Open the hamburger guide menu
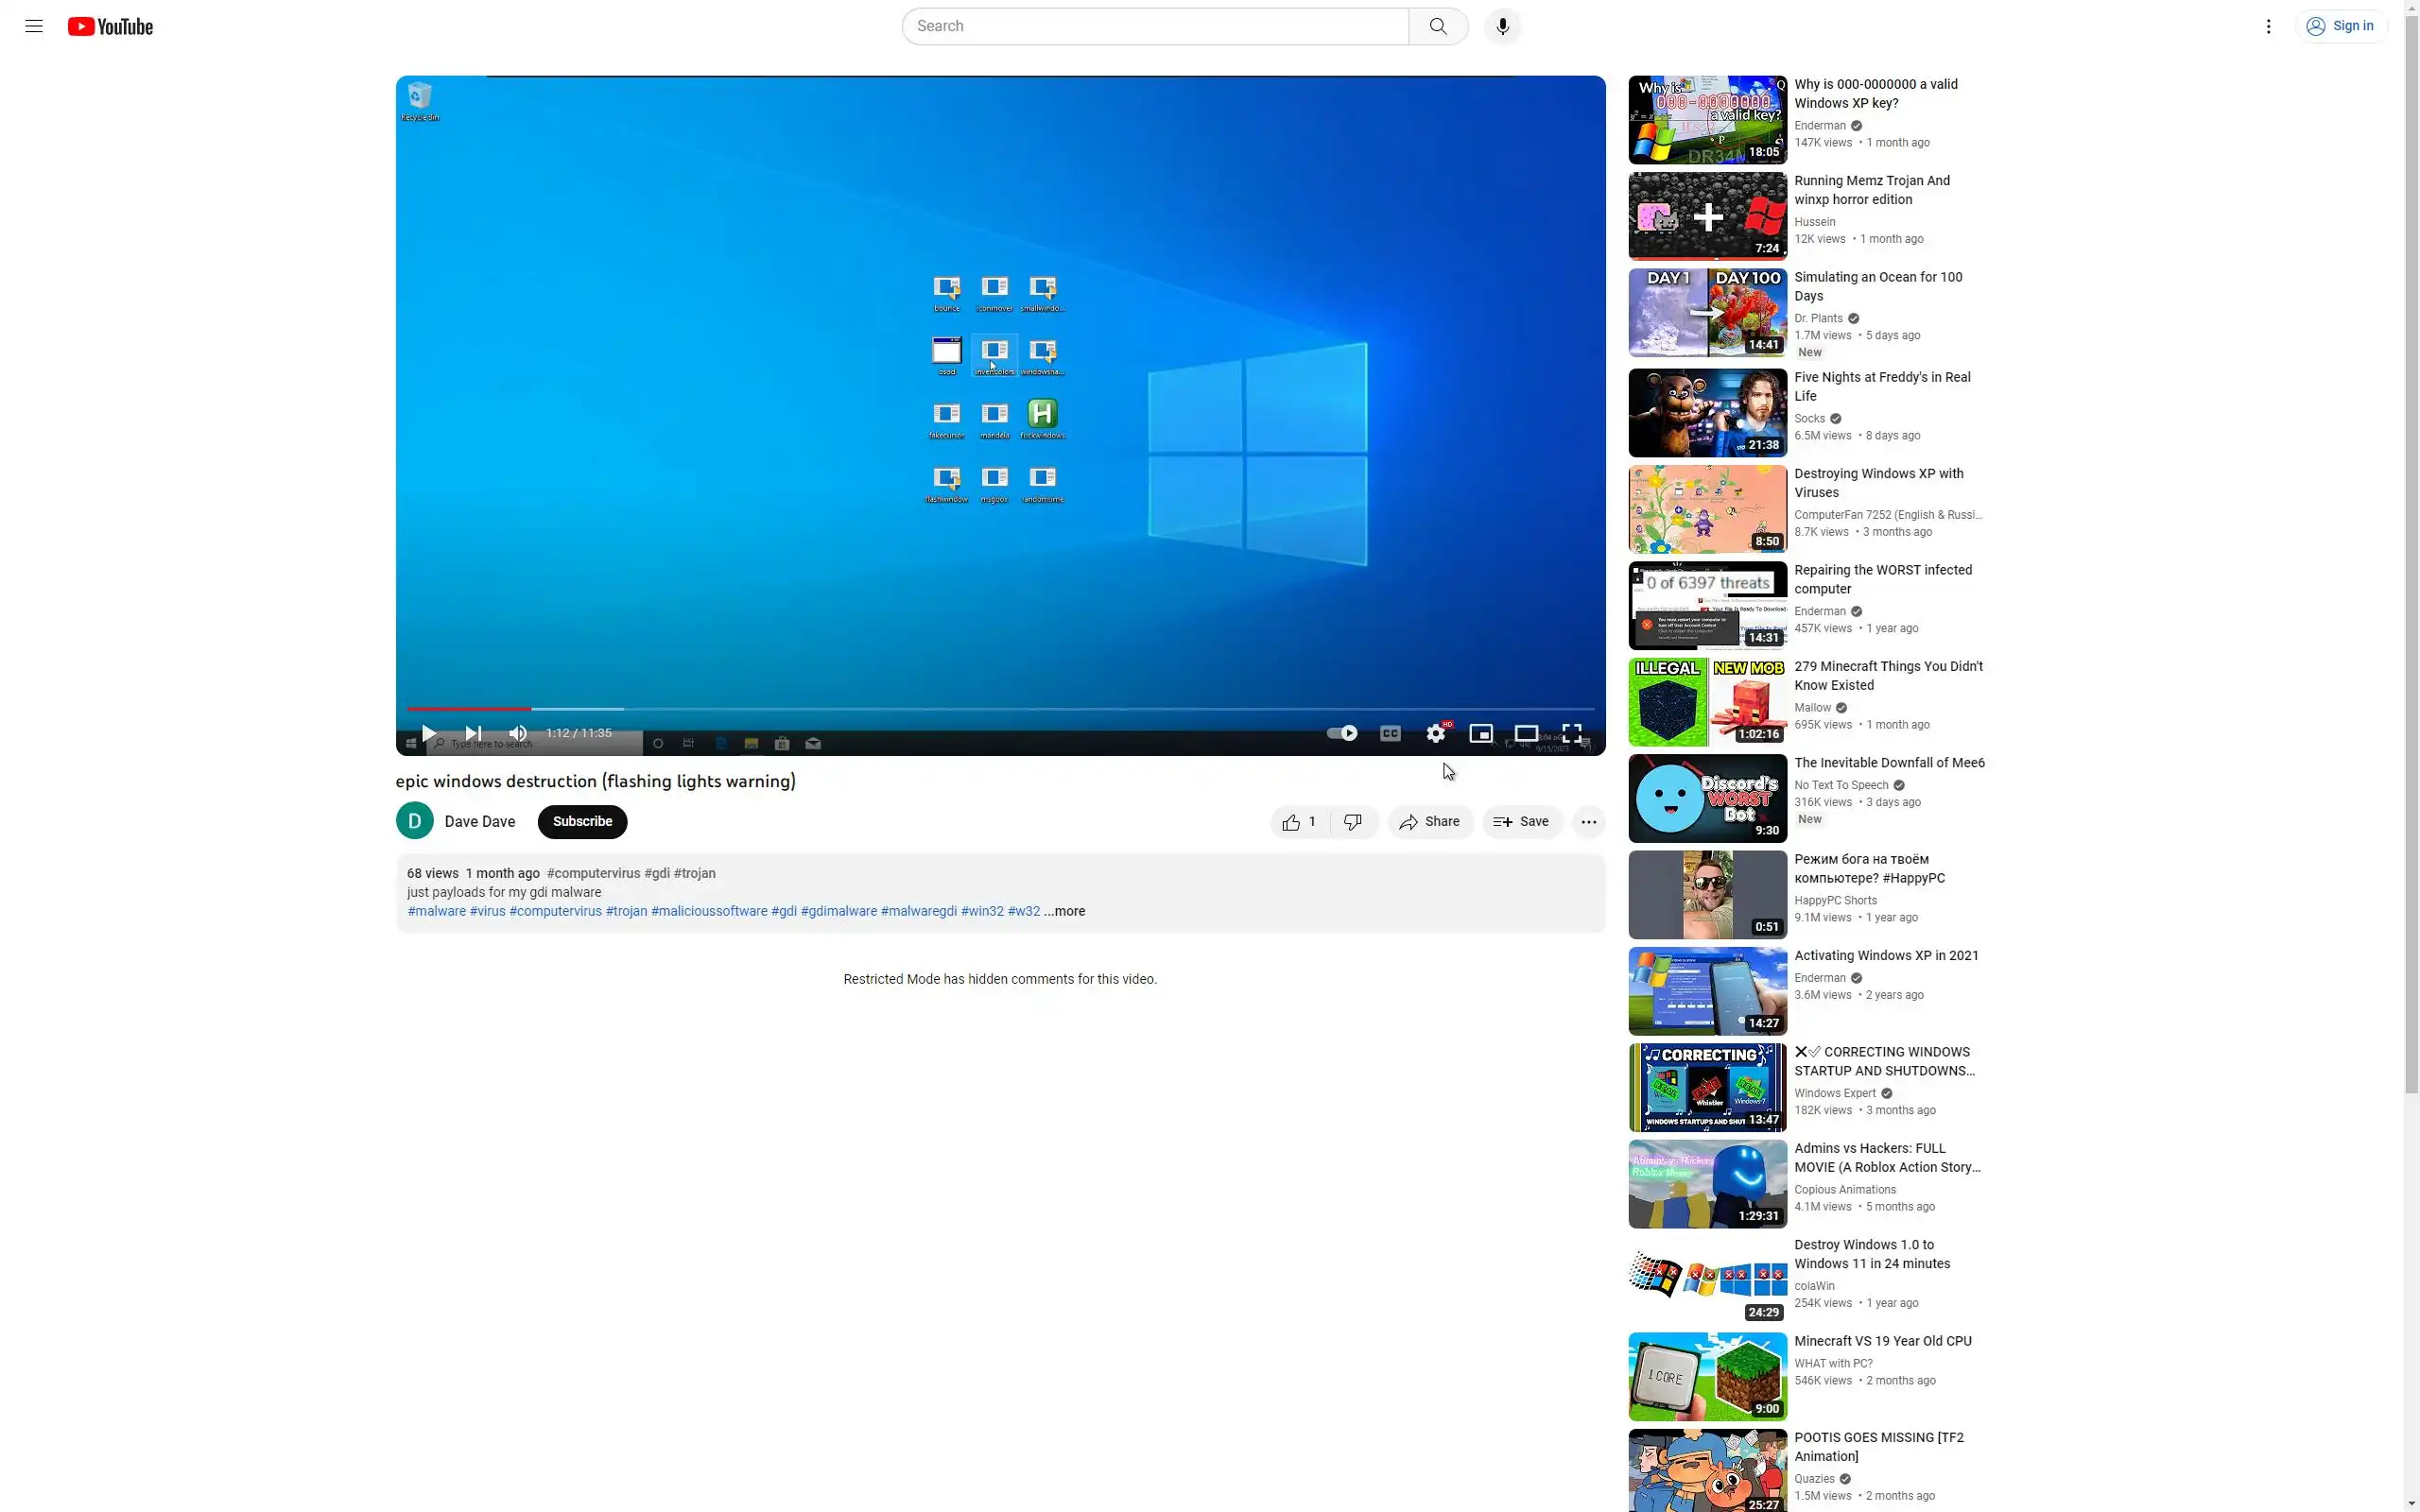This screenshot has height=1512, width=2420. tap(34, 26)
